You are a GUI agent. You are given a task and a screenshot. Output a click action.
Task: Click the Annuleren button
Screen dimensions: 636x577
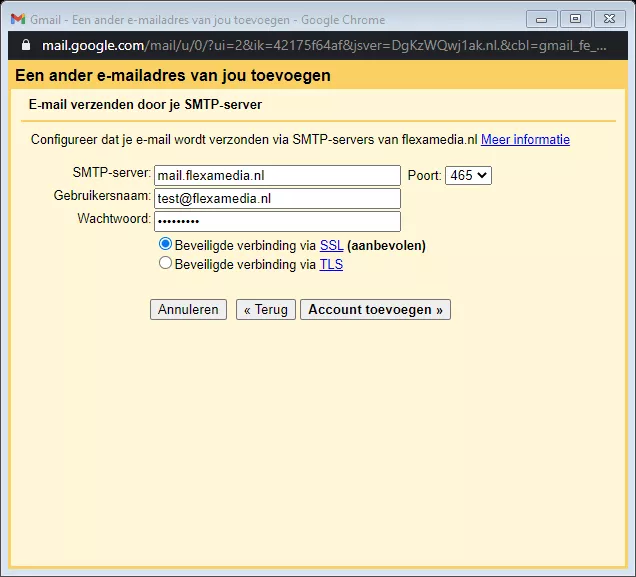coord(188,310)
